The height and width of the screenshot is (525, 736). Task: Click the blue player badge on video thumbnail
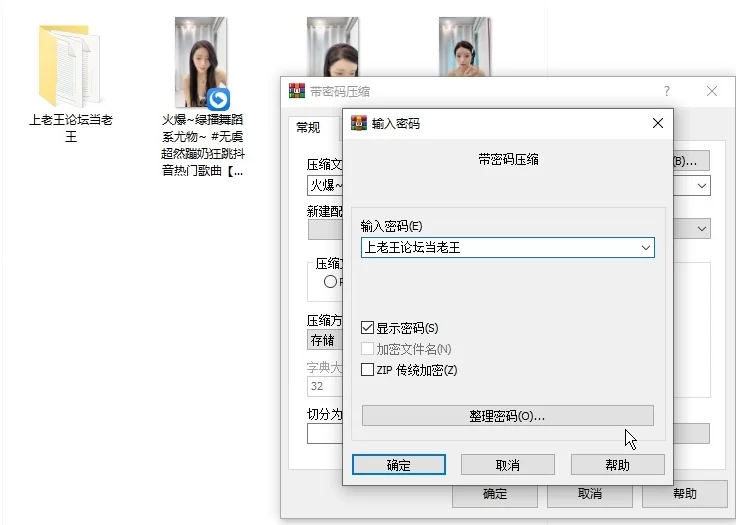[x=218, y=99]
